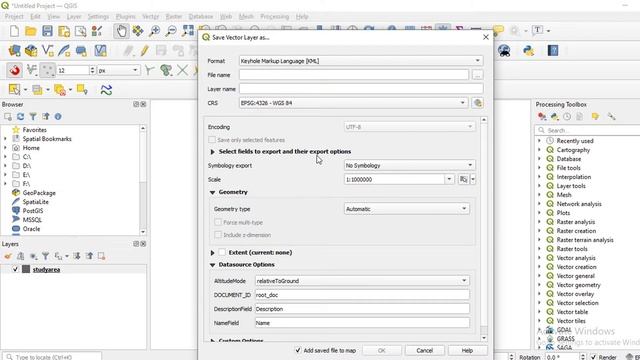Click dialog options scrollbar down arrow
This screenshot has width=640, height=360.
click(484, 338)
